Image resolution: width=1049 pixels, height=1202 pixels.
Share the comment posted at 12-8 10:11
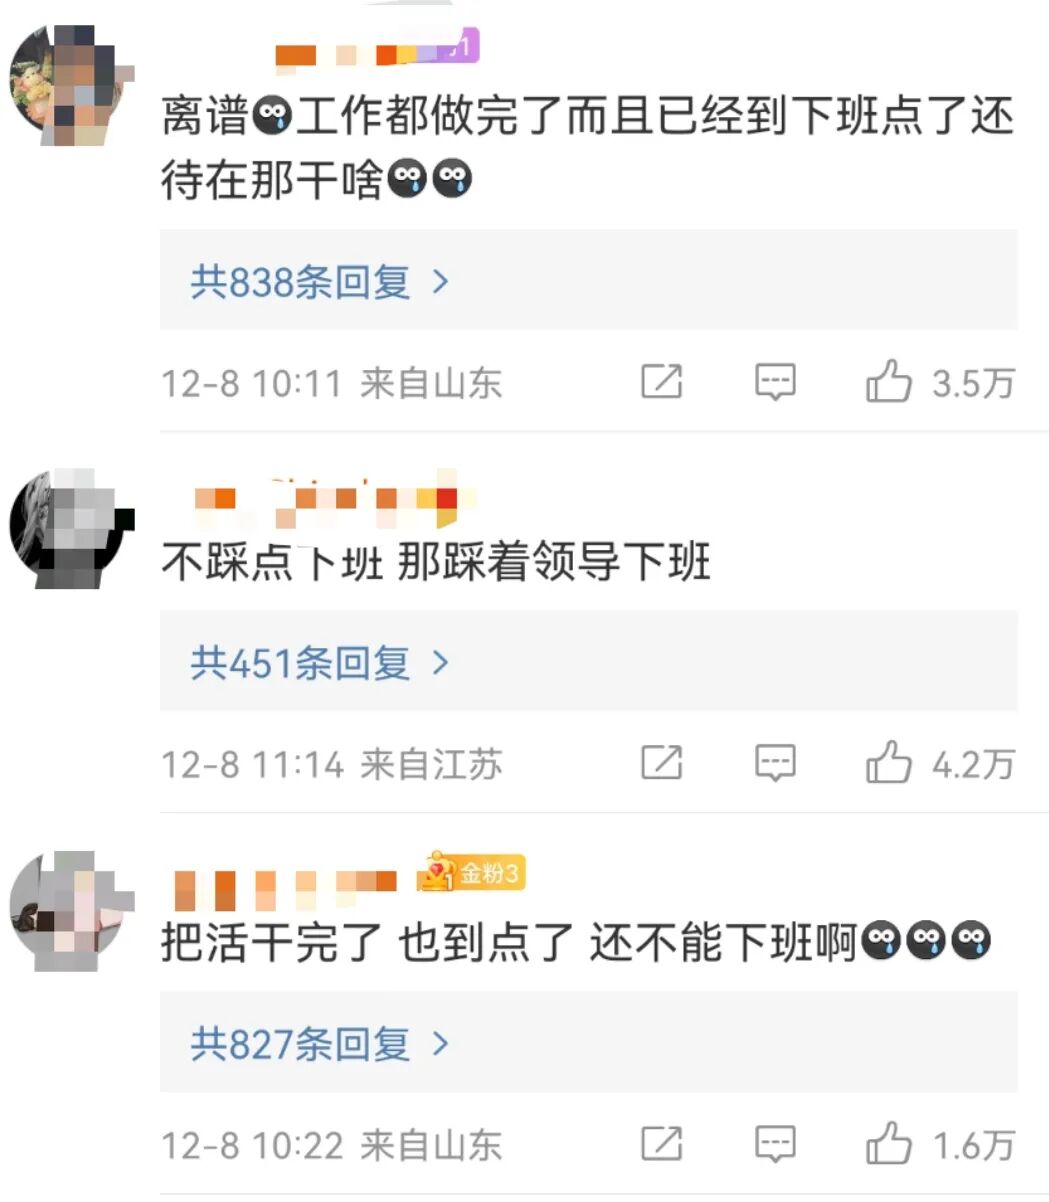pos(661,382)
